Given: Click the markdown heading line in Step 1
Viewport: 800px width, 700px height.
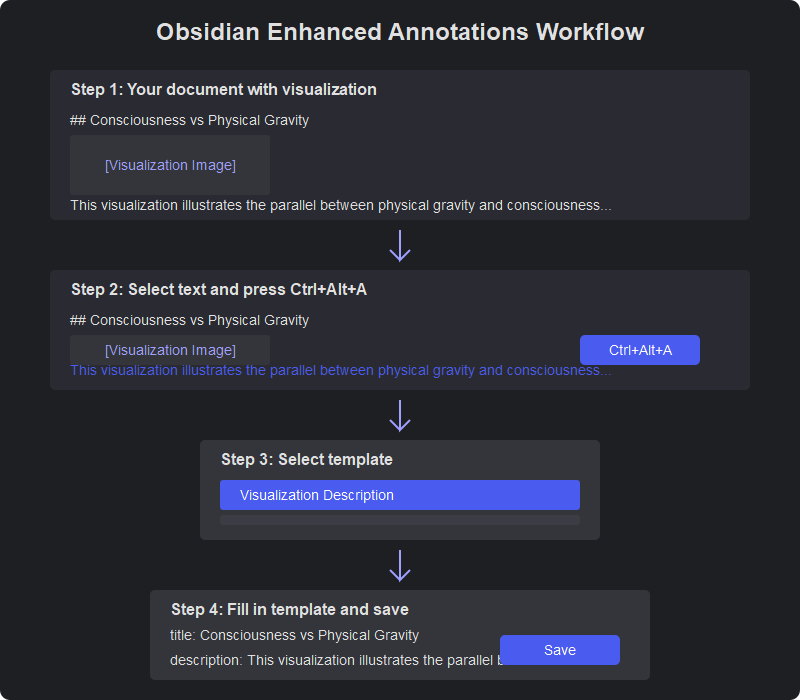Looking at the screenshot, I should tap(189, 120).
